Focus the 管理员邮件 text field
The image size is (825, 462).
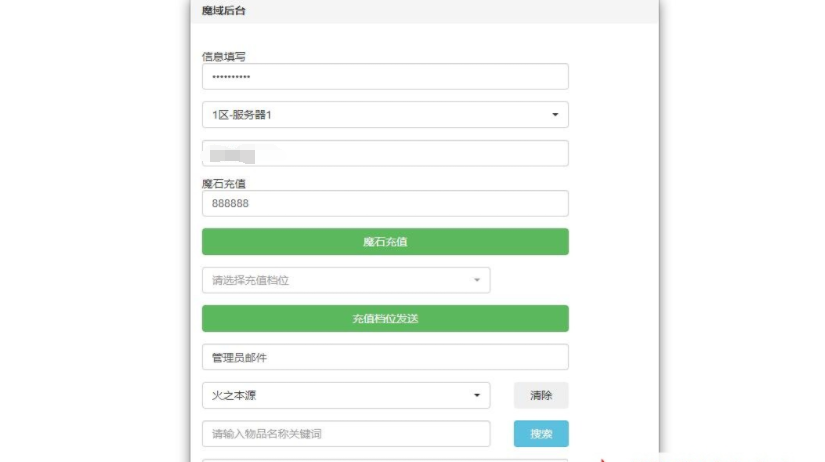385,357
